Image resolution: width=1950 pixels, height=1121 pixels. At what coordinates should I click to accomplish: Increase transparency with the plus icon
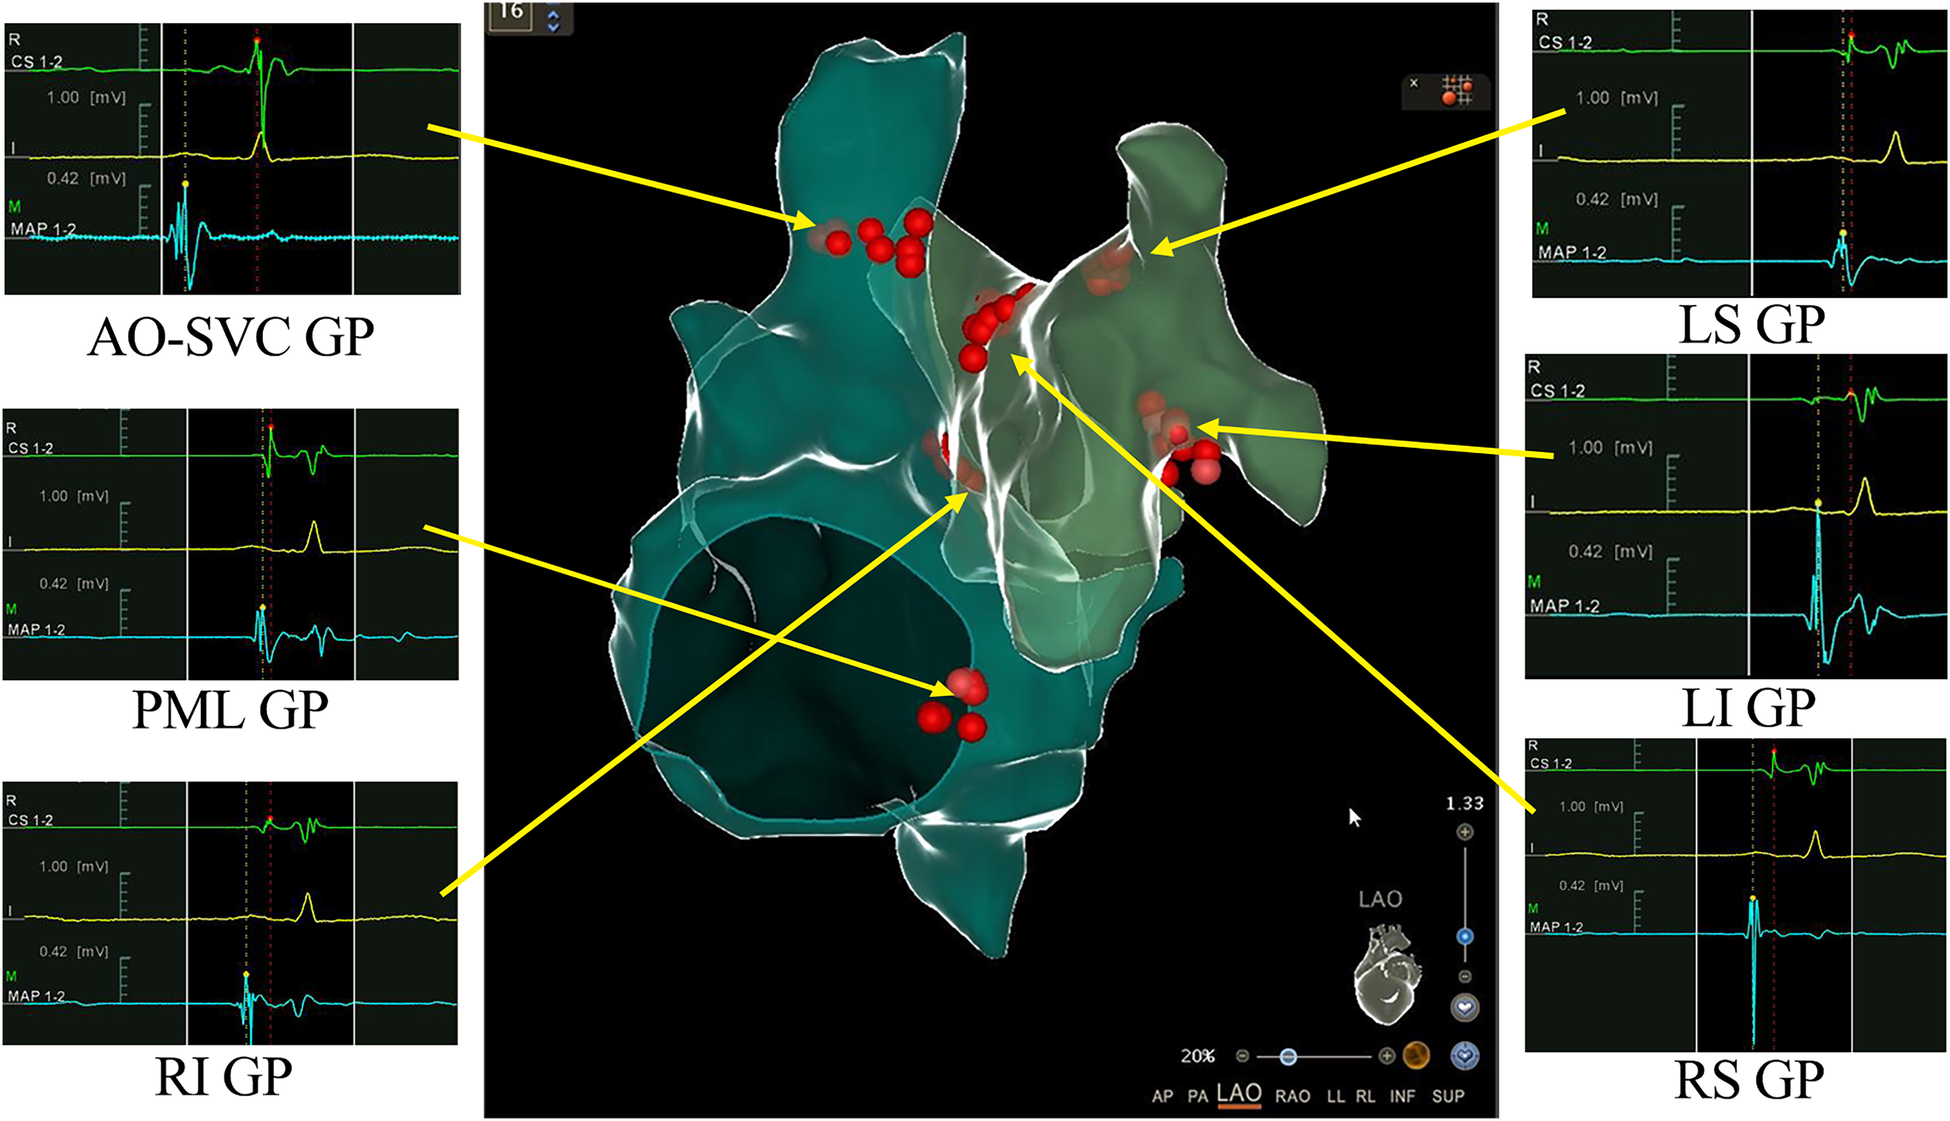[x=1386, y=1056]
